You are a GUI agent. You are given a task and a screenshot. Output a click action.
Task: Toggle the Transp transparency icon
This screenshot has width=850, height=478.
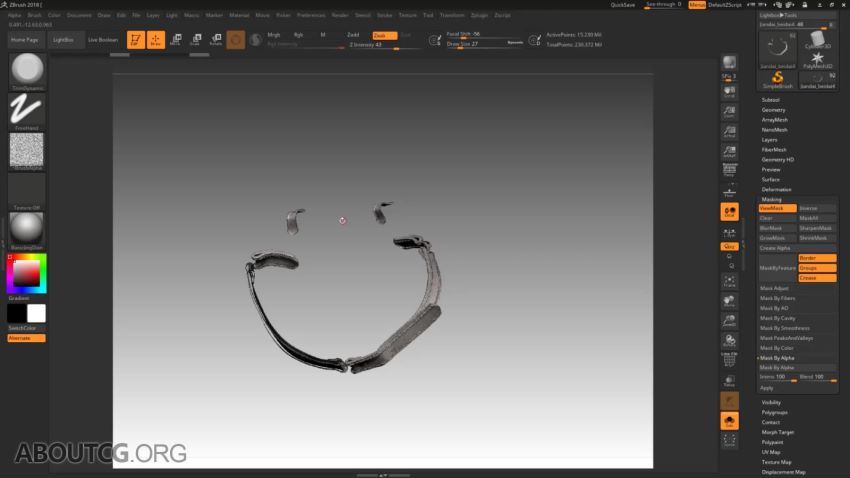click(730, 381)
